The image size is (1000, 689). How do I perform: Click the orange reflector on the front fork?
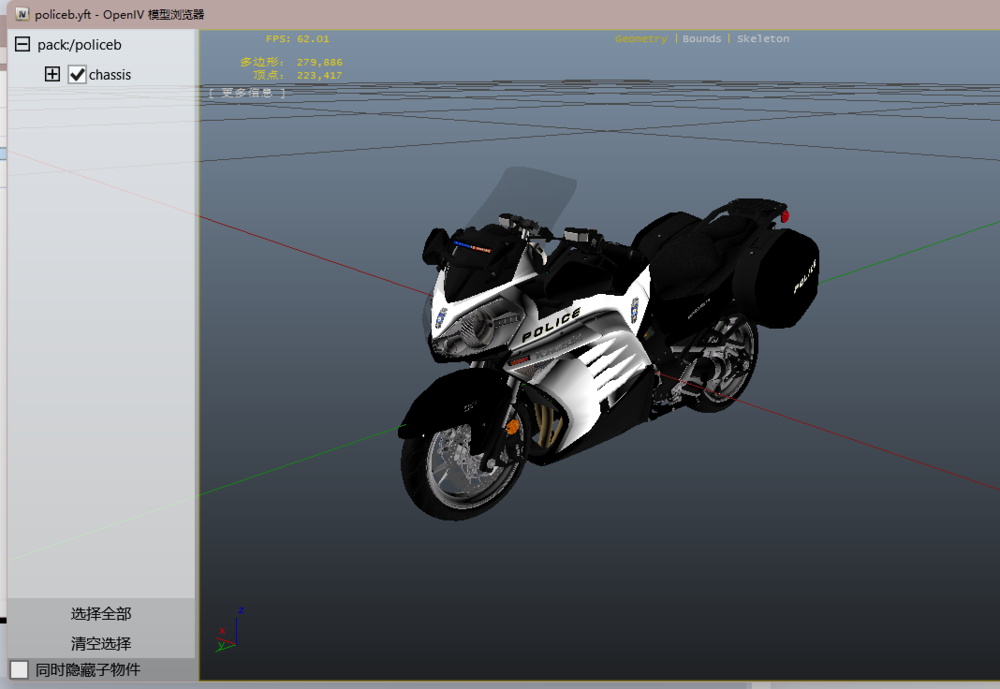pyautogui.click(x=513, y=427)
